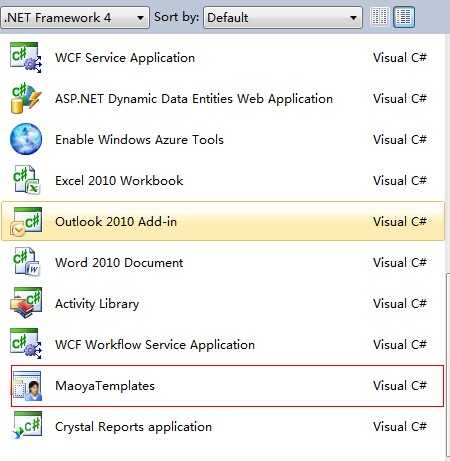Click the WCF Service Application template icon
The height and width of the screenshot is (461, 450).
coord(26,58)
